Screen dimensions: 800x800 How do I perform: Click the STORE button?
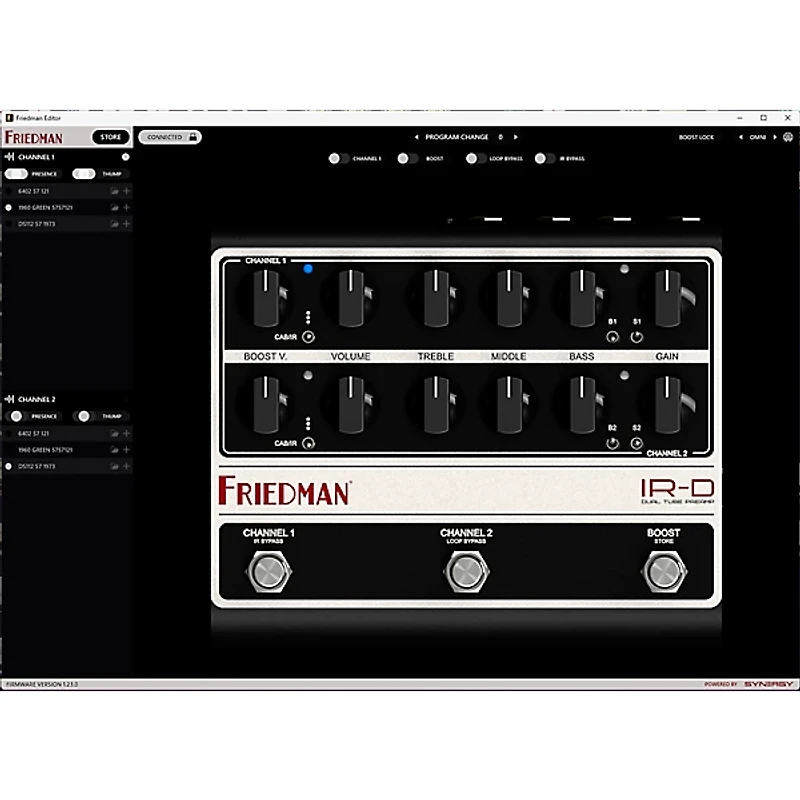(x=110, y=137)
